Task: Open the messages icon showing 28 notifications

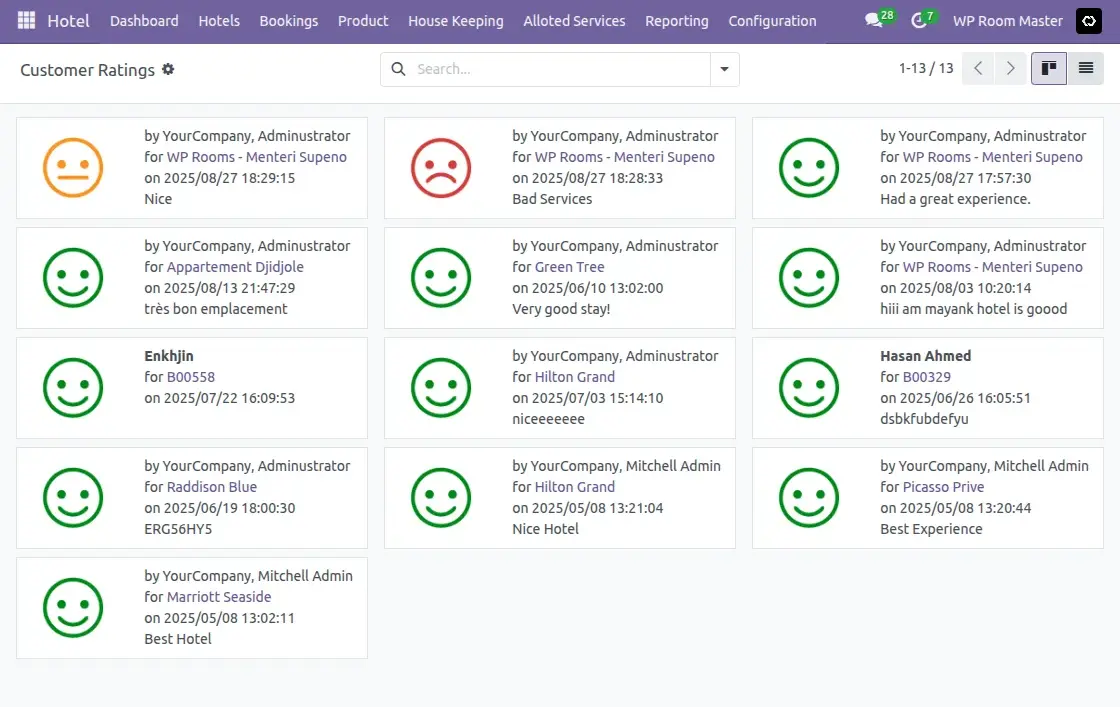Action: [872, 19]
